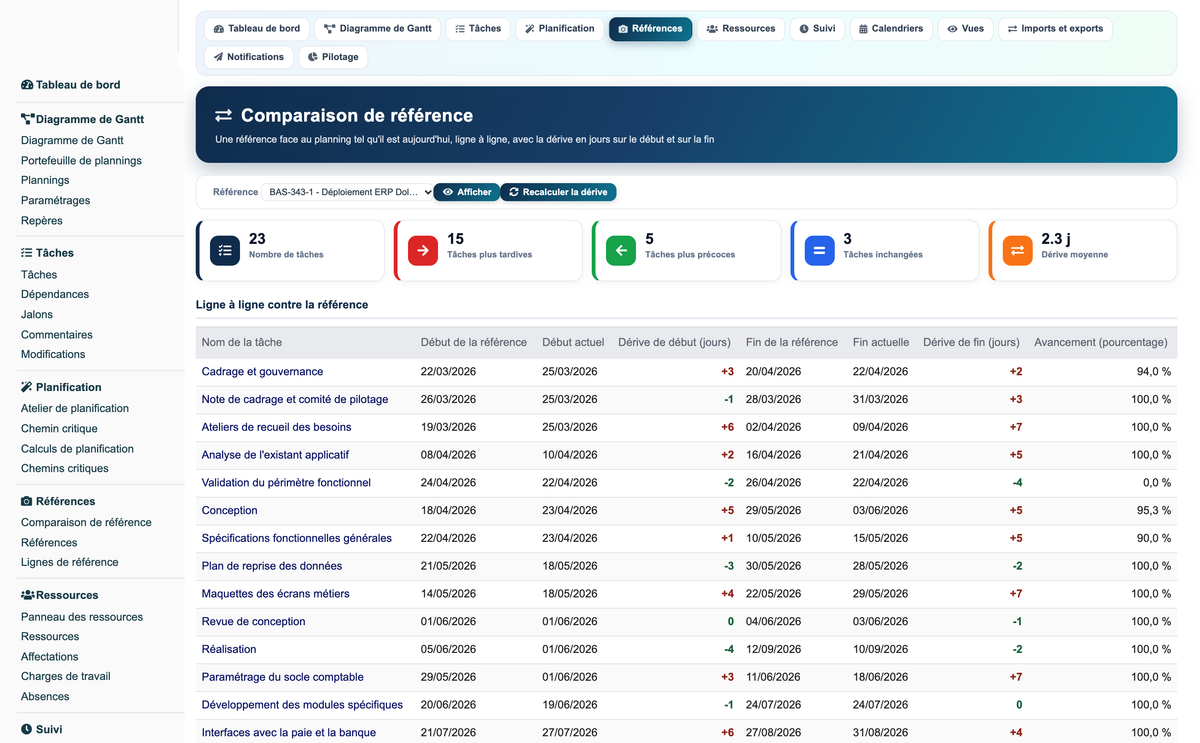Open Modifications in the sidebar

point(53,354)
